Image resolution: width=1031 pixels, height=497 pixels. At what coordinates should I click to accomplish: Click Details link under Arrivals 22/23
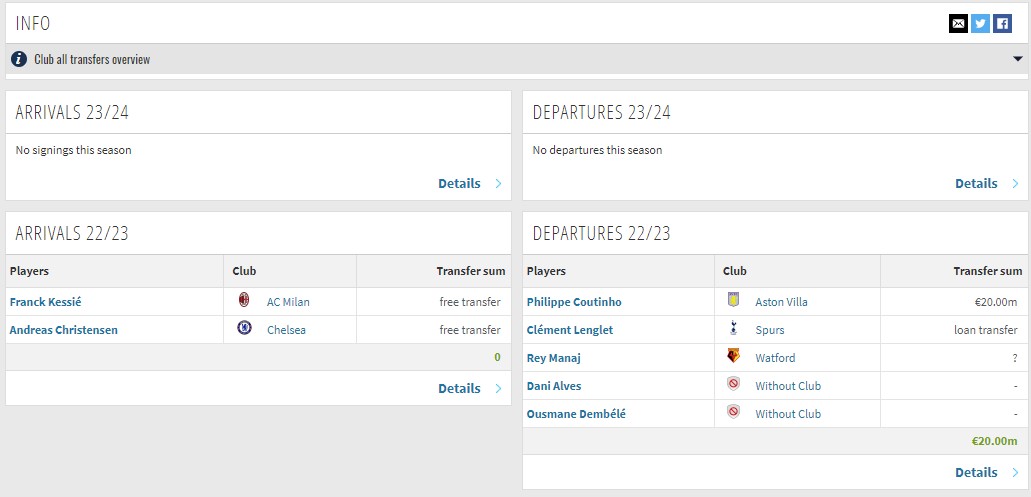(x=459, y=388)
